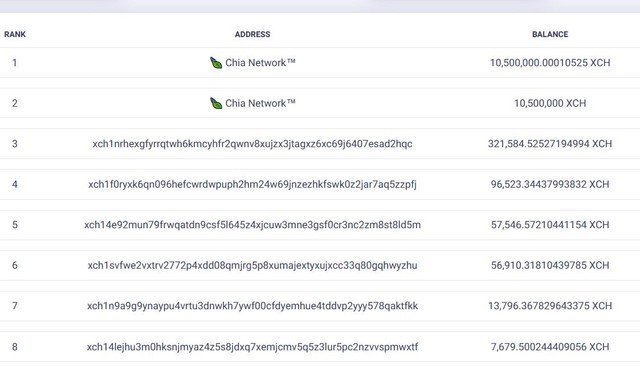Screen dimensions: 640x368
Task: Open the rank 1 Chia Network™ address
Action: pyautogui.click(x=260, y=63)
